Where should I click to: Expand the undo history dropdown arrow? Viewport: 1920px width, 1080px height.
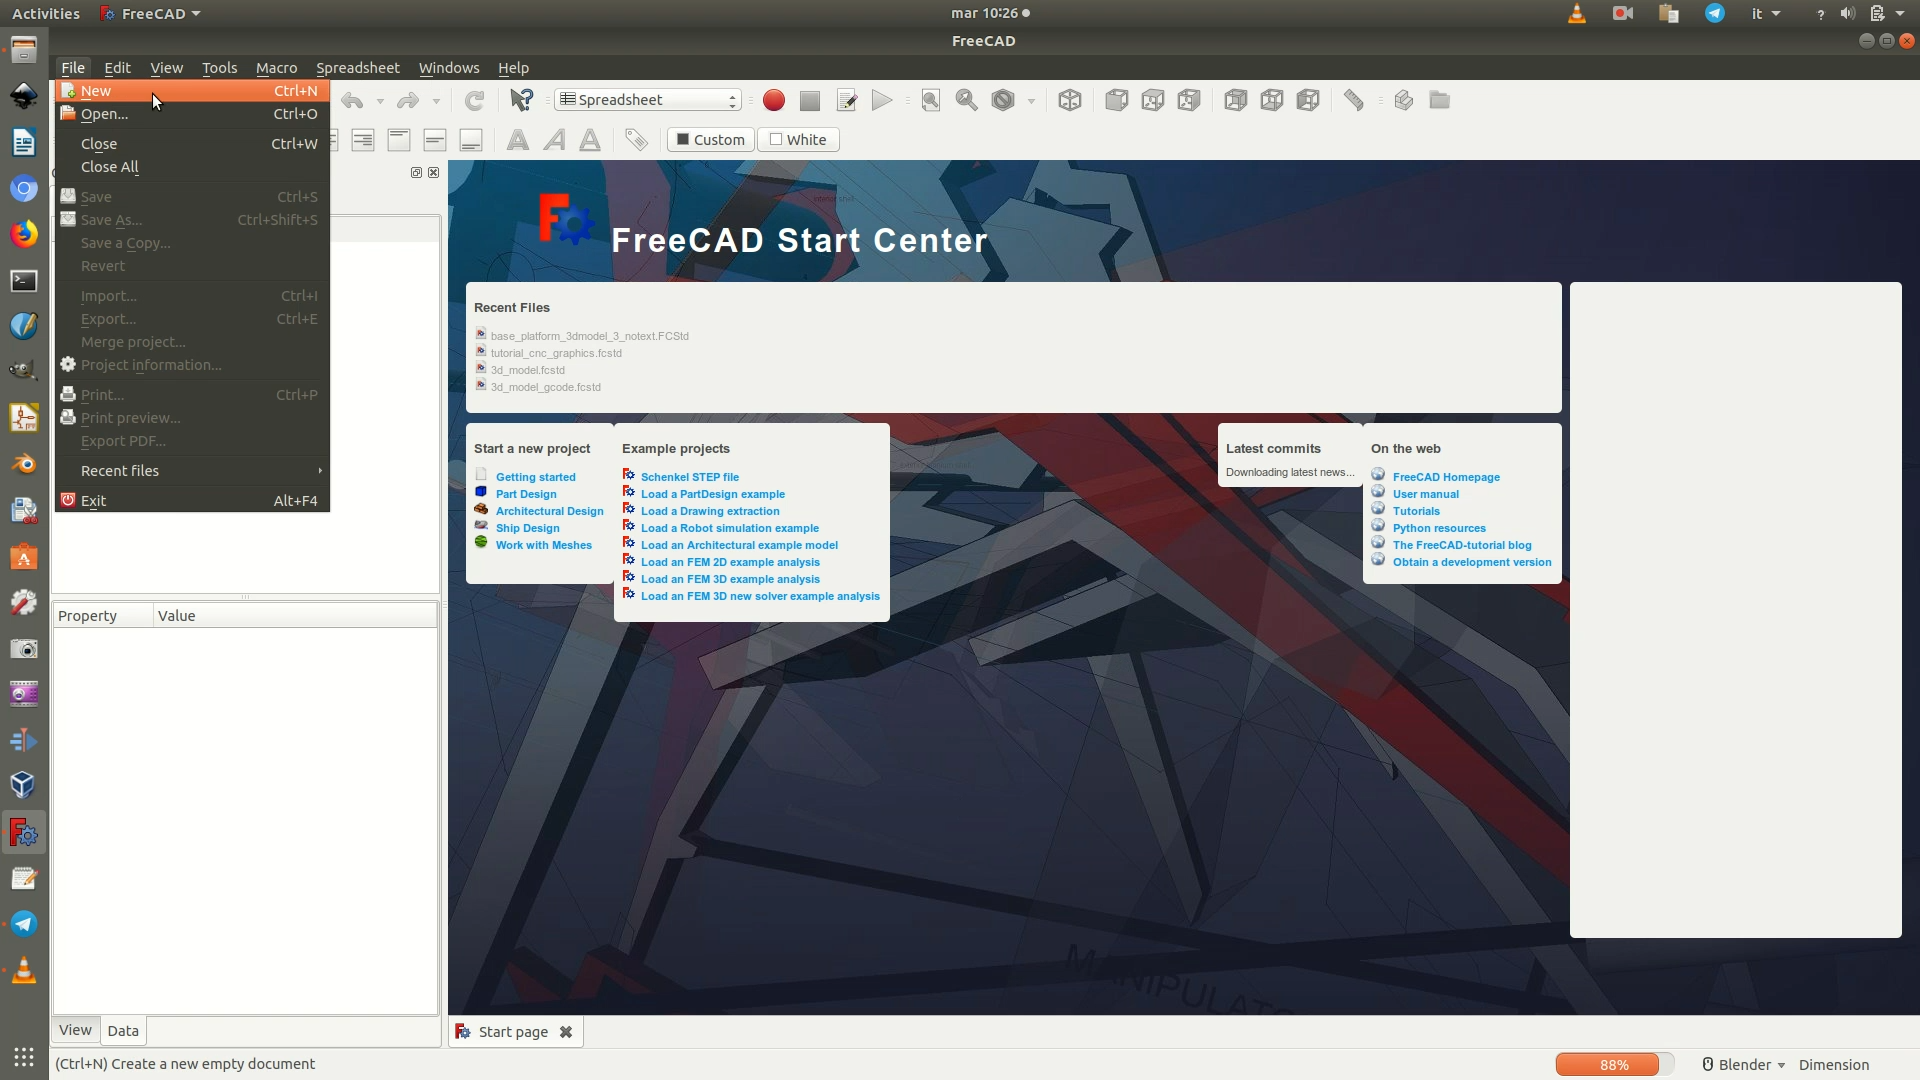click(380, 101)
